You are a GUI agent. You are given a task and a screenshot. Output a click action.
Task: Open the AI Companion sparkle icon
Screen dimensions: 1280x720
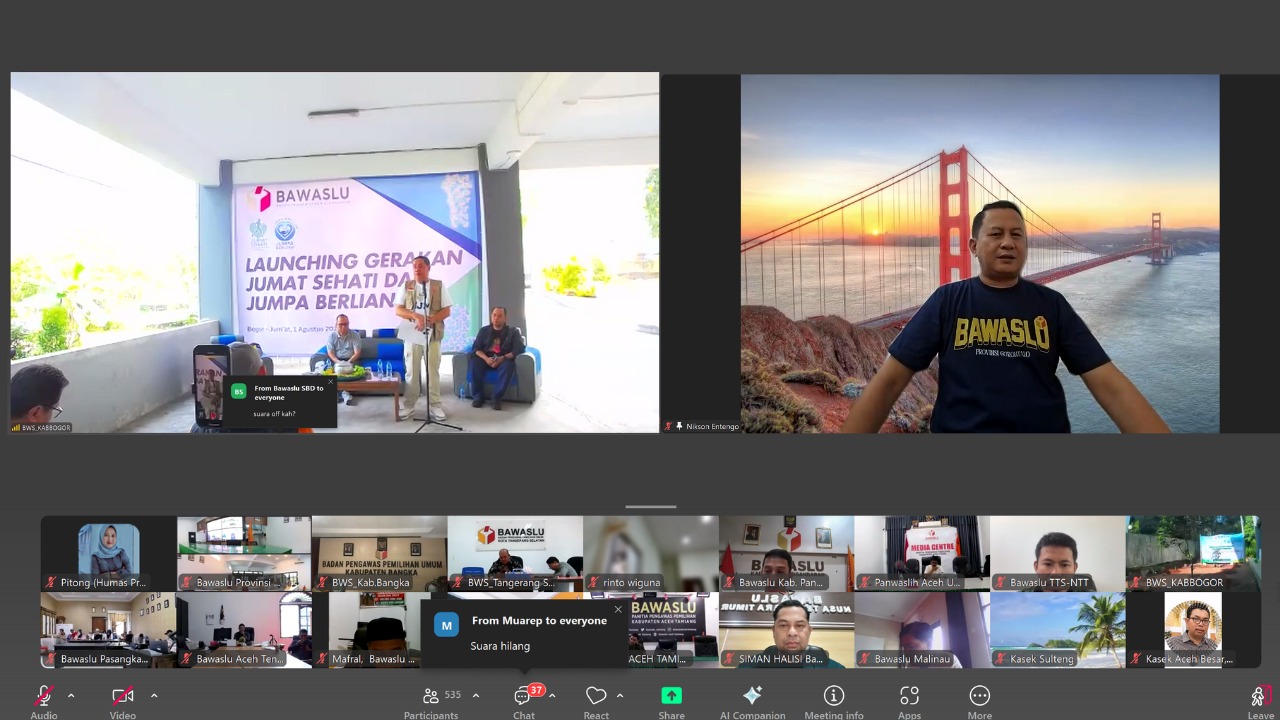point(752,696)
